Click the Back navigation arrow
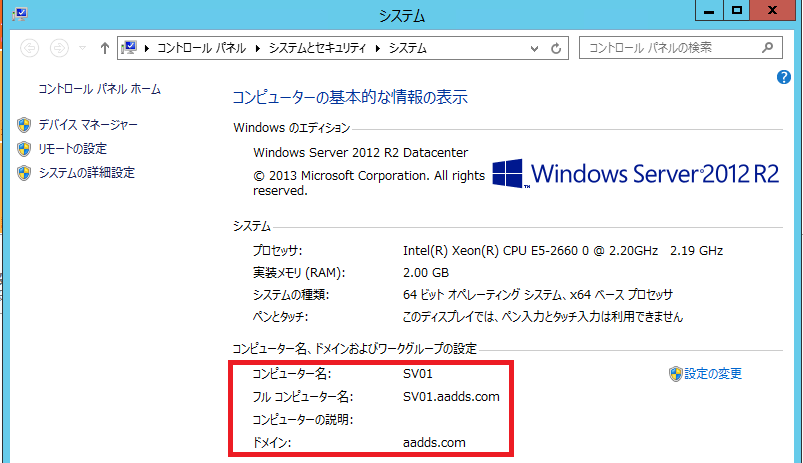Image resolution: width=803 pixels, height=463 pixels. click(30, 48)
